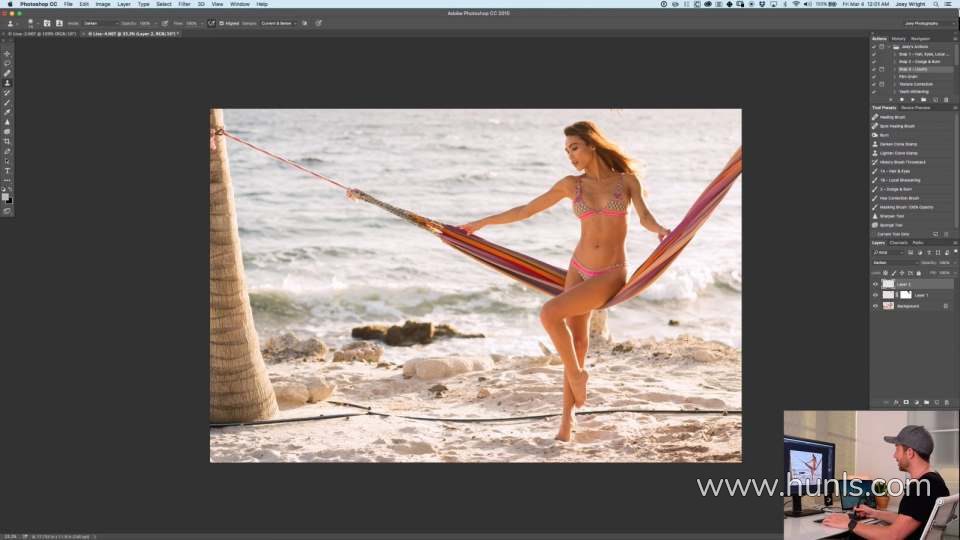Image resolution: width=960 pixels, height=540 pixels.
Task: Toggle layer filter switch in Layers panel
Action: pyautogui.click(x=955, y=252)
